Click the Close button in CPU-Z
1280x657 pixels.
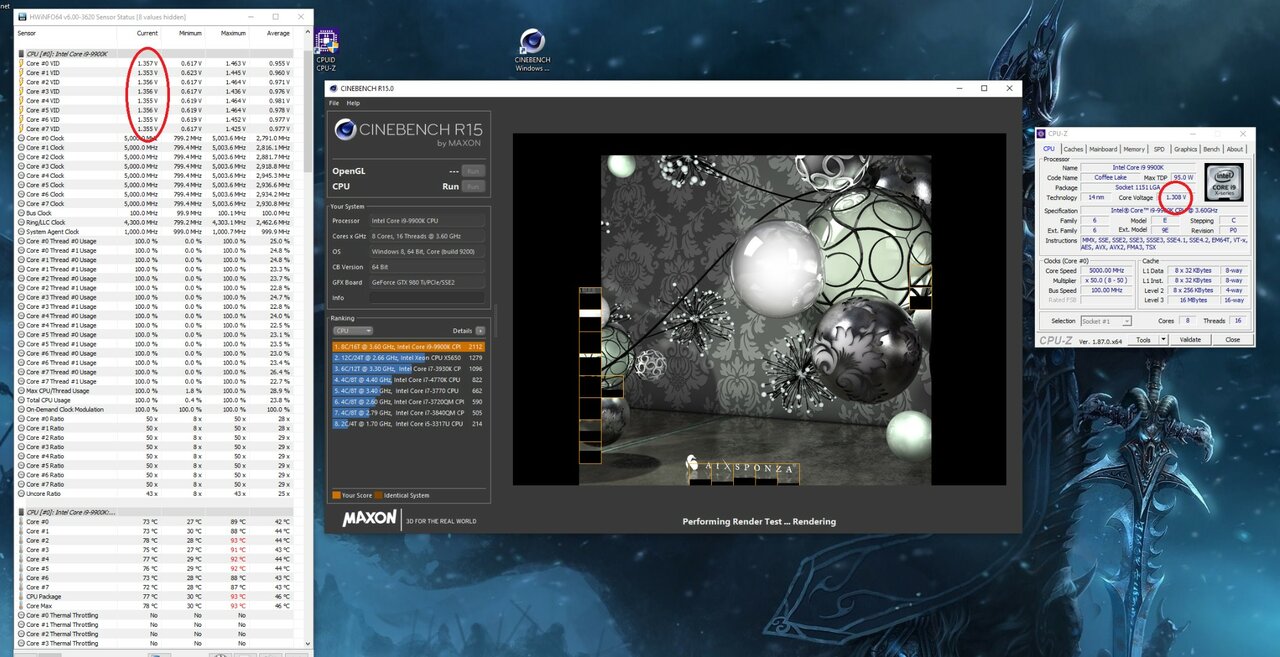click(x=1232, y=340)
